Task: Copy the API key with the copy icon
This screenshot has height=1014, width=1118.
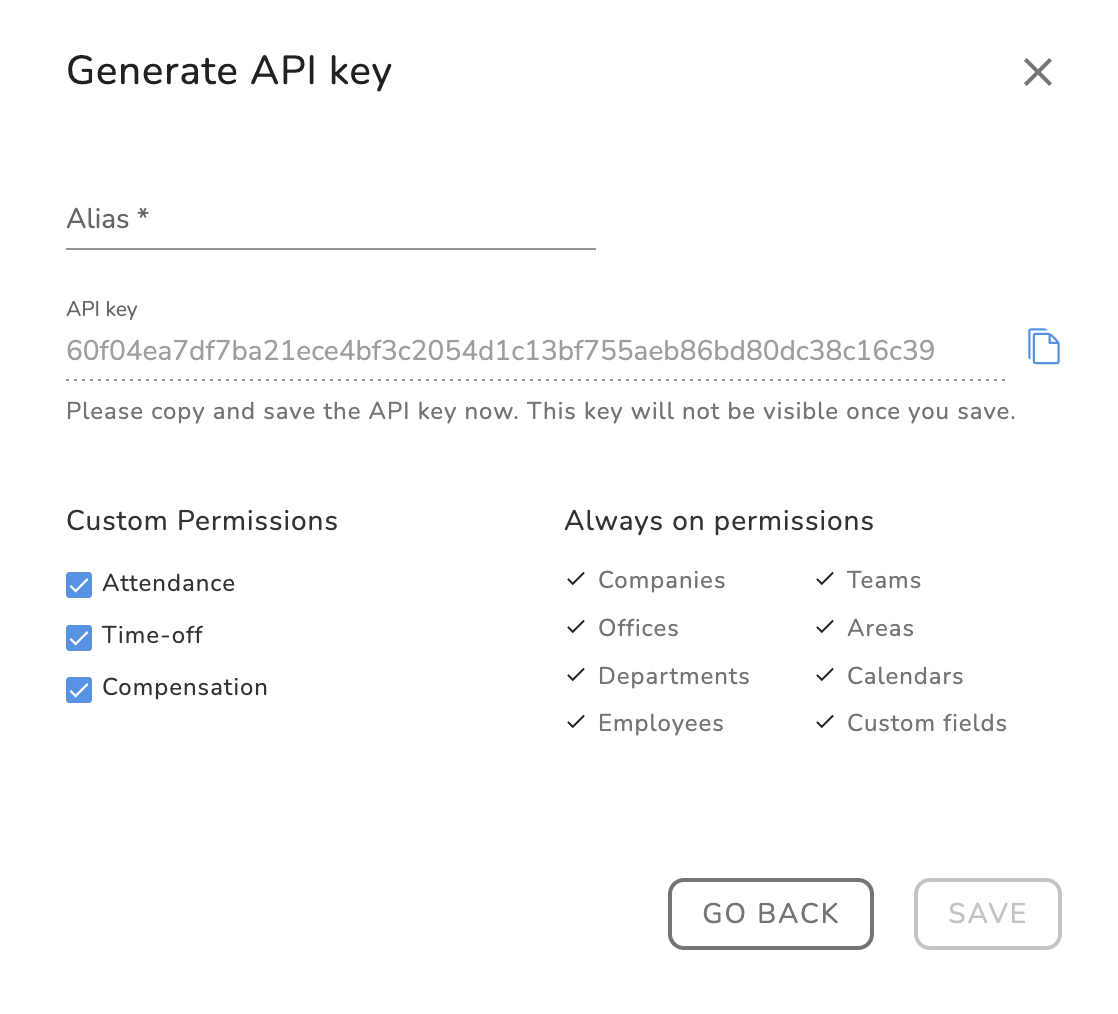Action: (1043, 347)
